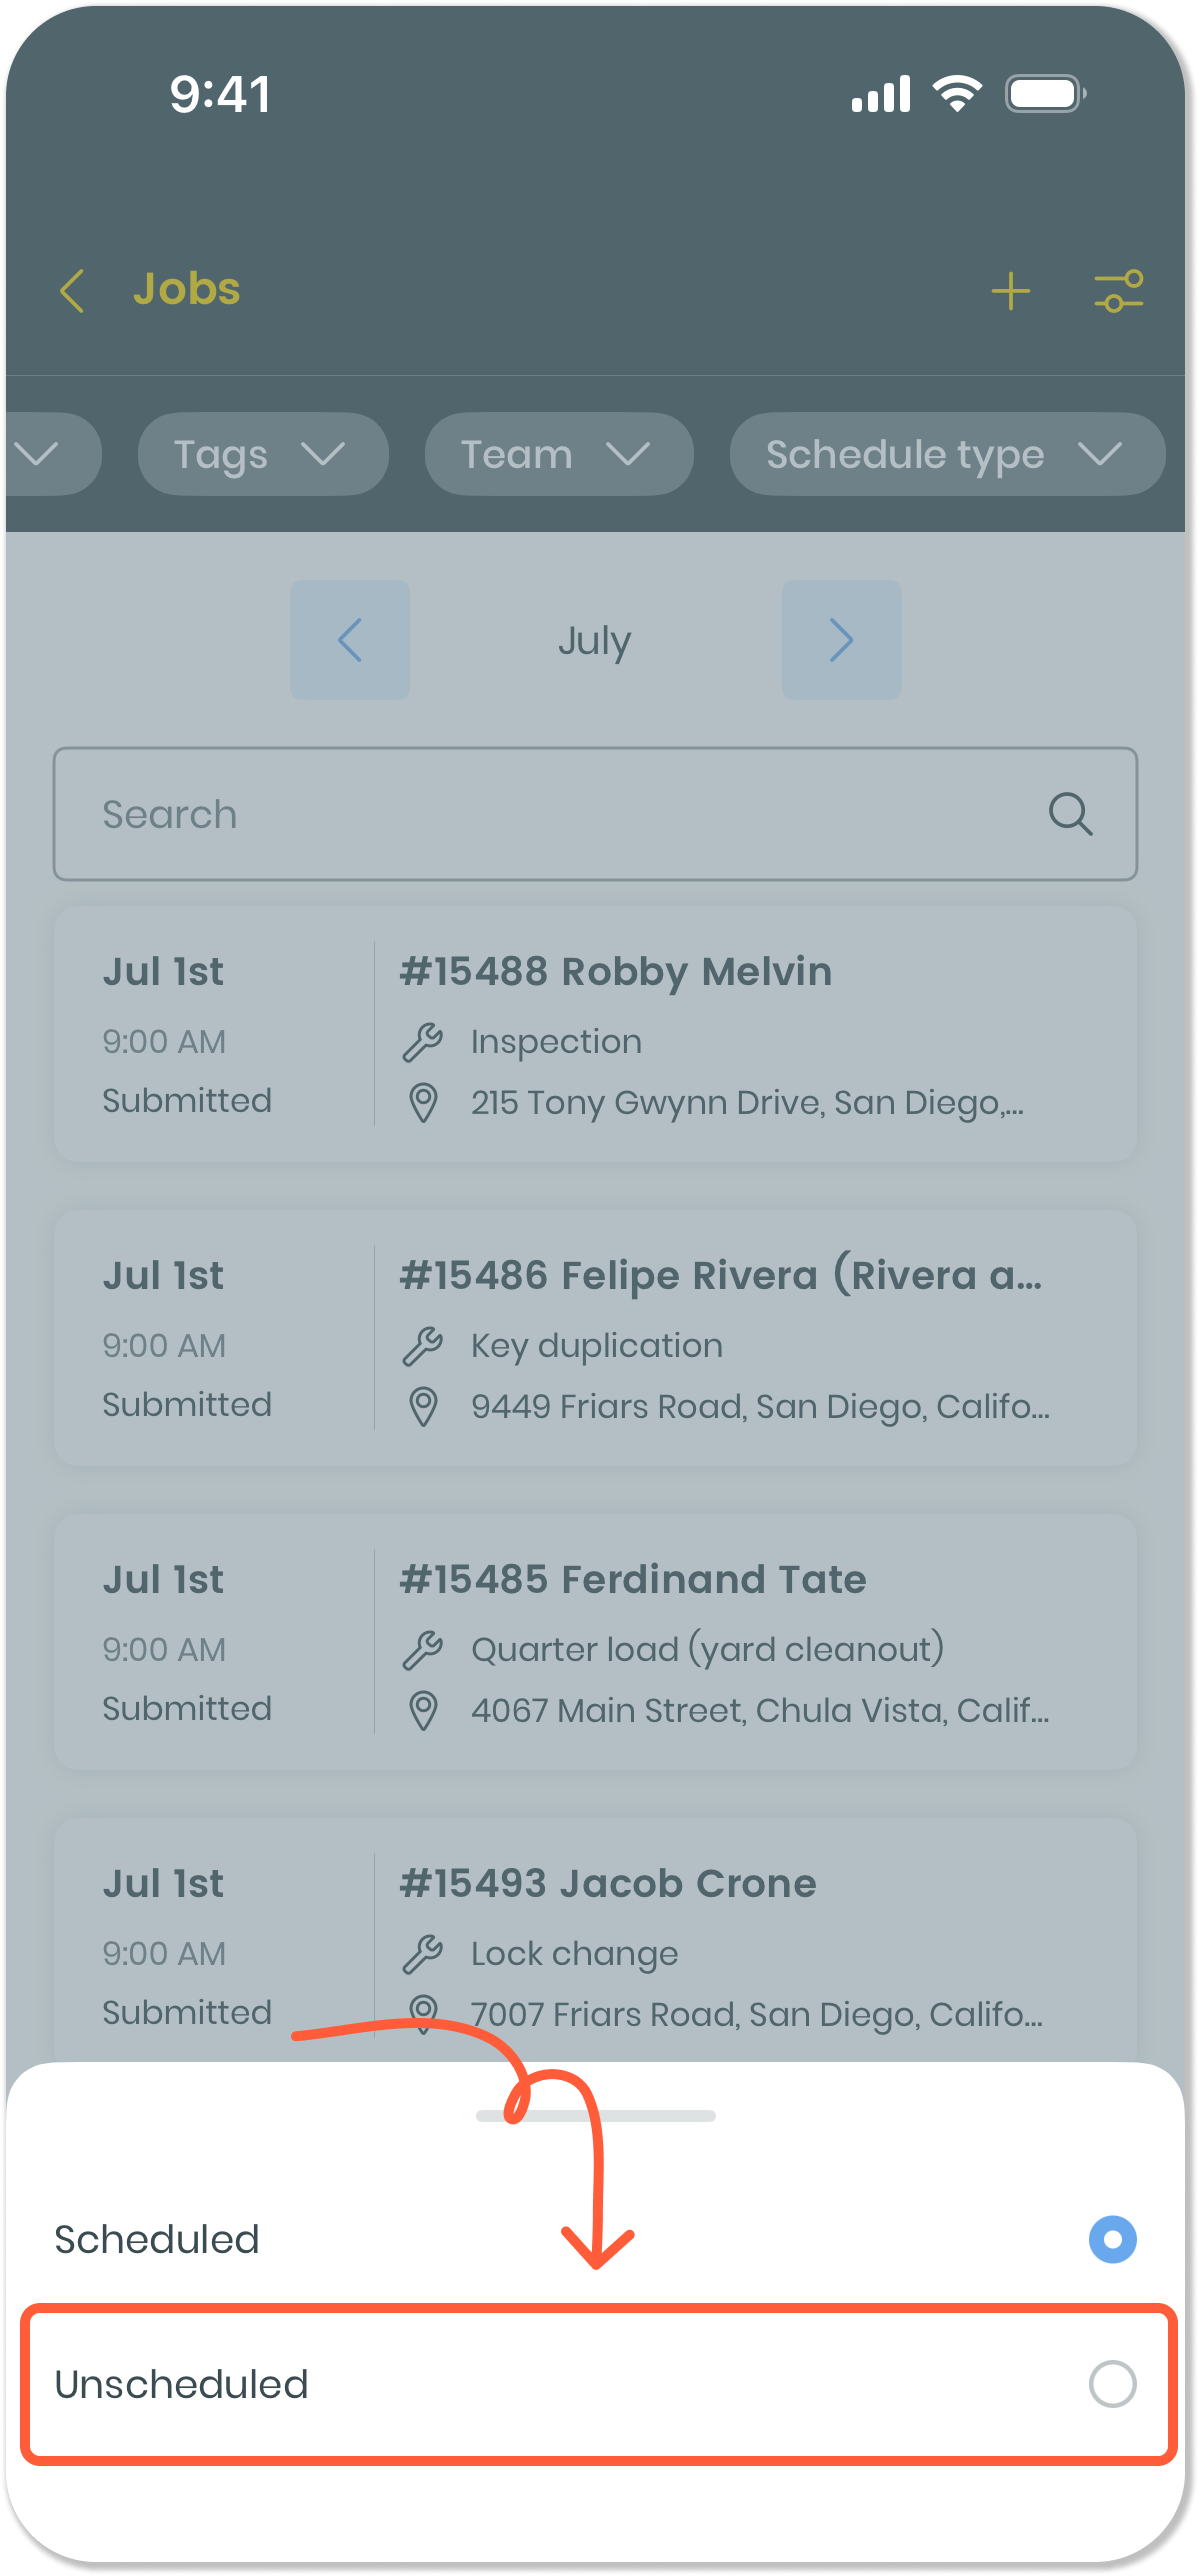Viewport: 1199px width, 2576px height.
Task: Expand the Team filter dropdown
Action: point(558,454)
